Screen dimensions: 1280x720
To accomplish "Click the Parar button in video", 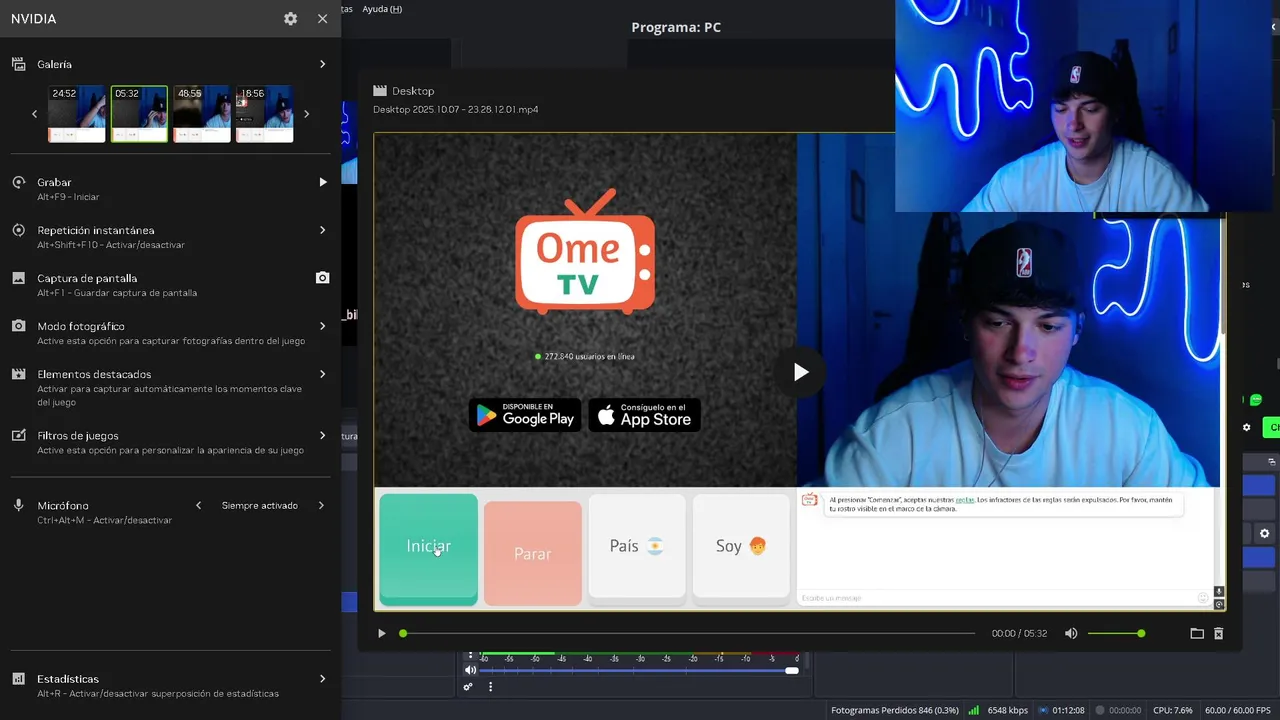I will [532, 553].
